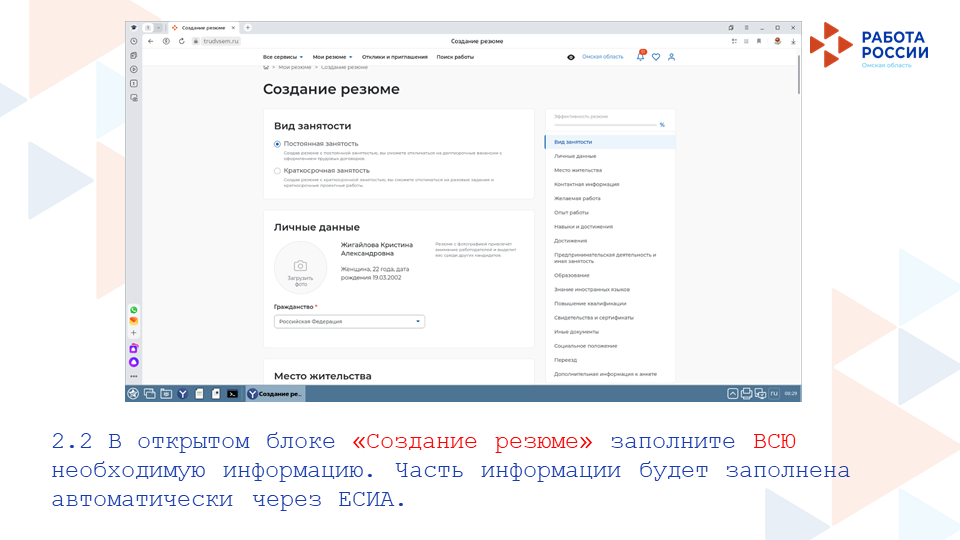
Task: Select the Краткосрочная занятость radio button
Action: (x=278, y=171)
